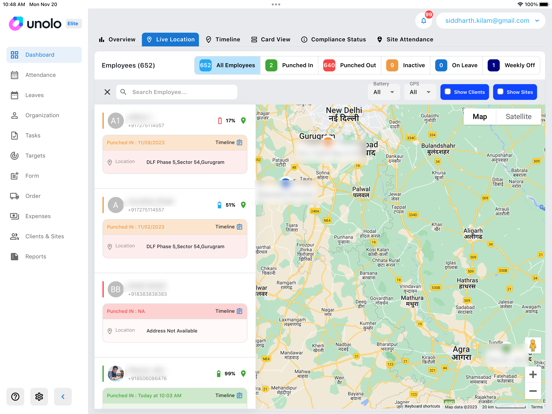Click the Elite plan badge
This screenshot has width=552, height=414.
[73, 24]
